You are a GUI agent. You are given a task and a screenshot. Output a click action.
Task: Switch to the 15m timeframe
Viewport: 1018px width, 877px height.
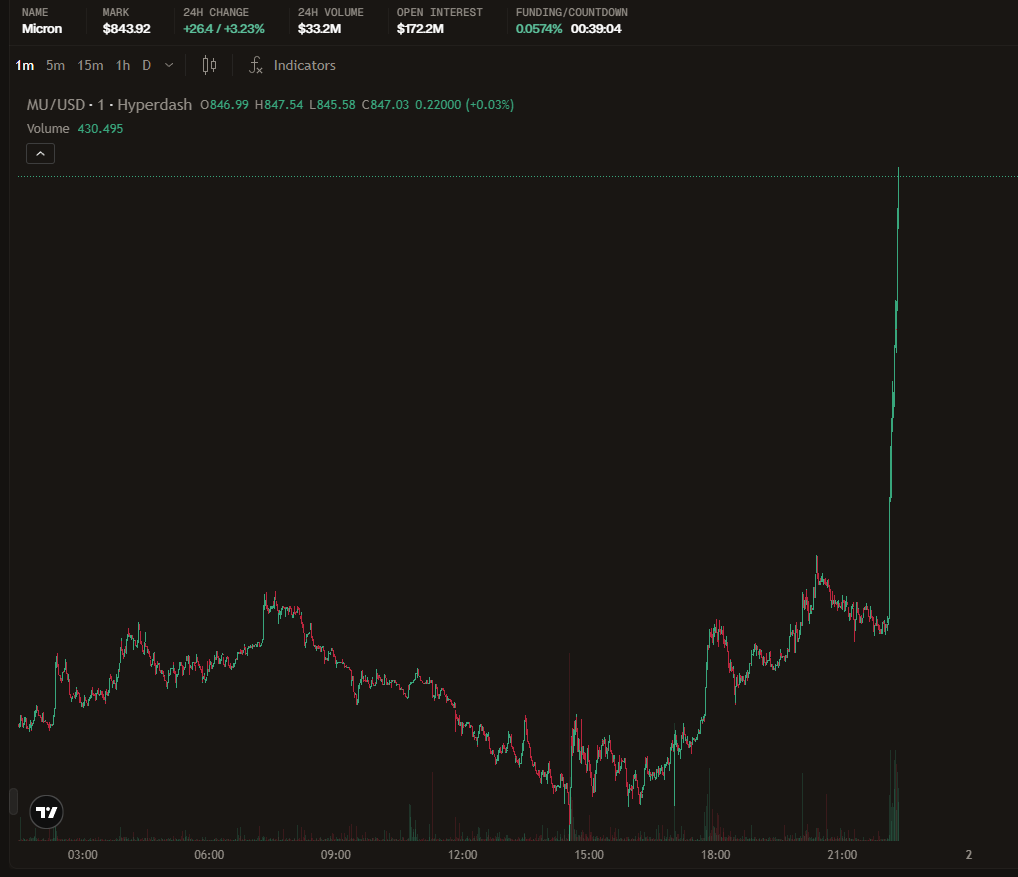point(90,66)
